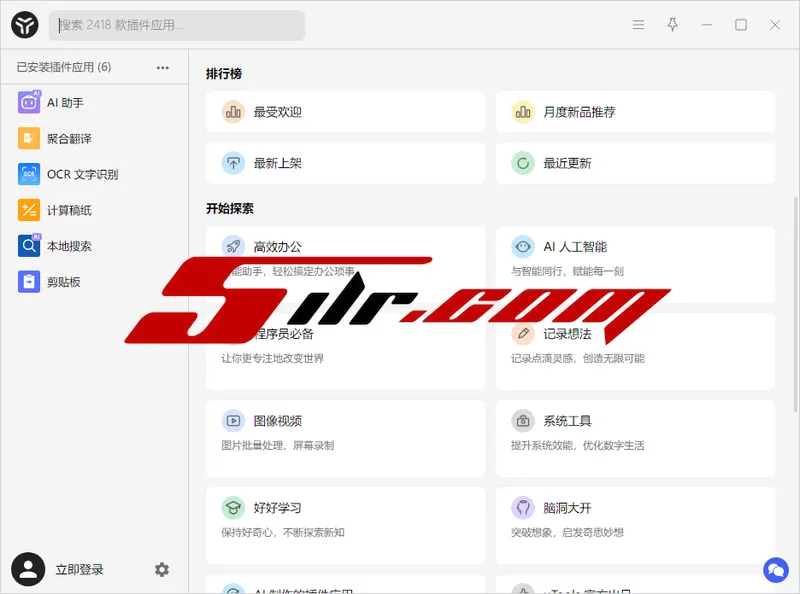Open 最受欢迎 ranking card
Screen dimensions: 800x594
pos(345,112)
